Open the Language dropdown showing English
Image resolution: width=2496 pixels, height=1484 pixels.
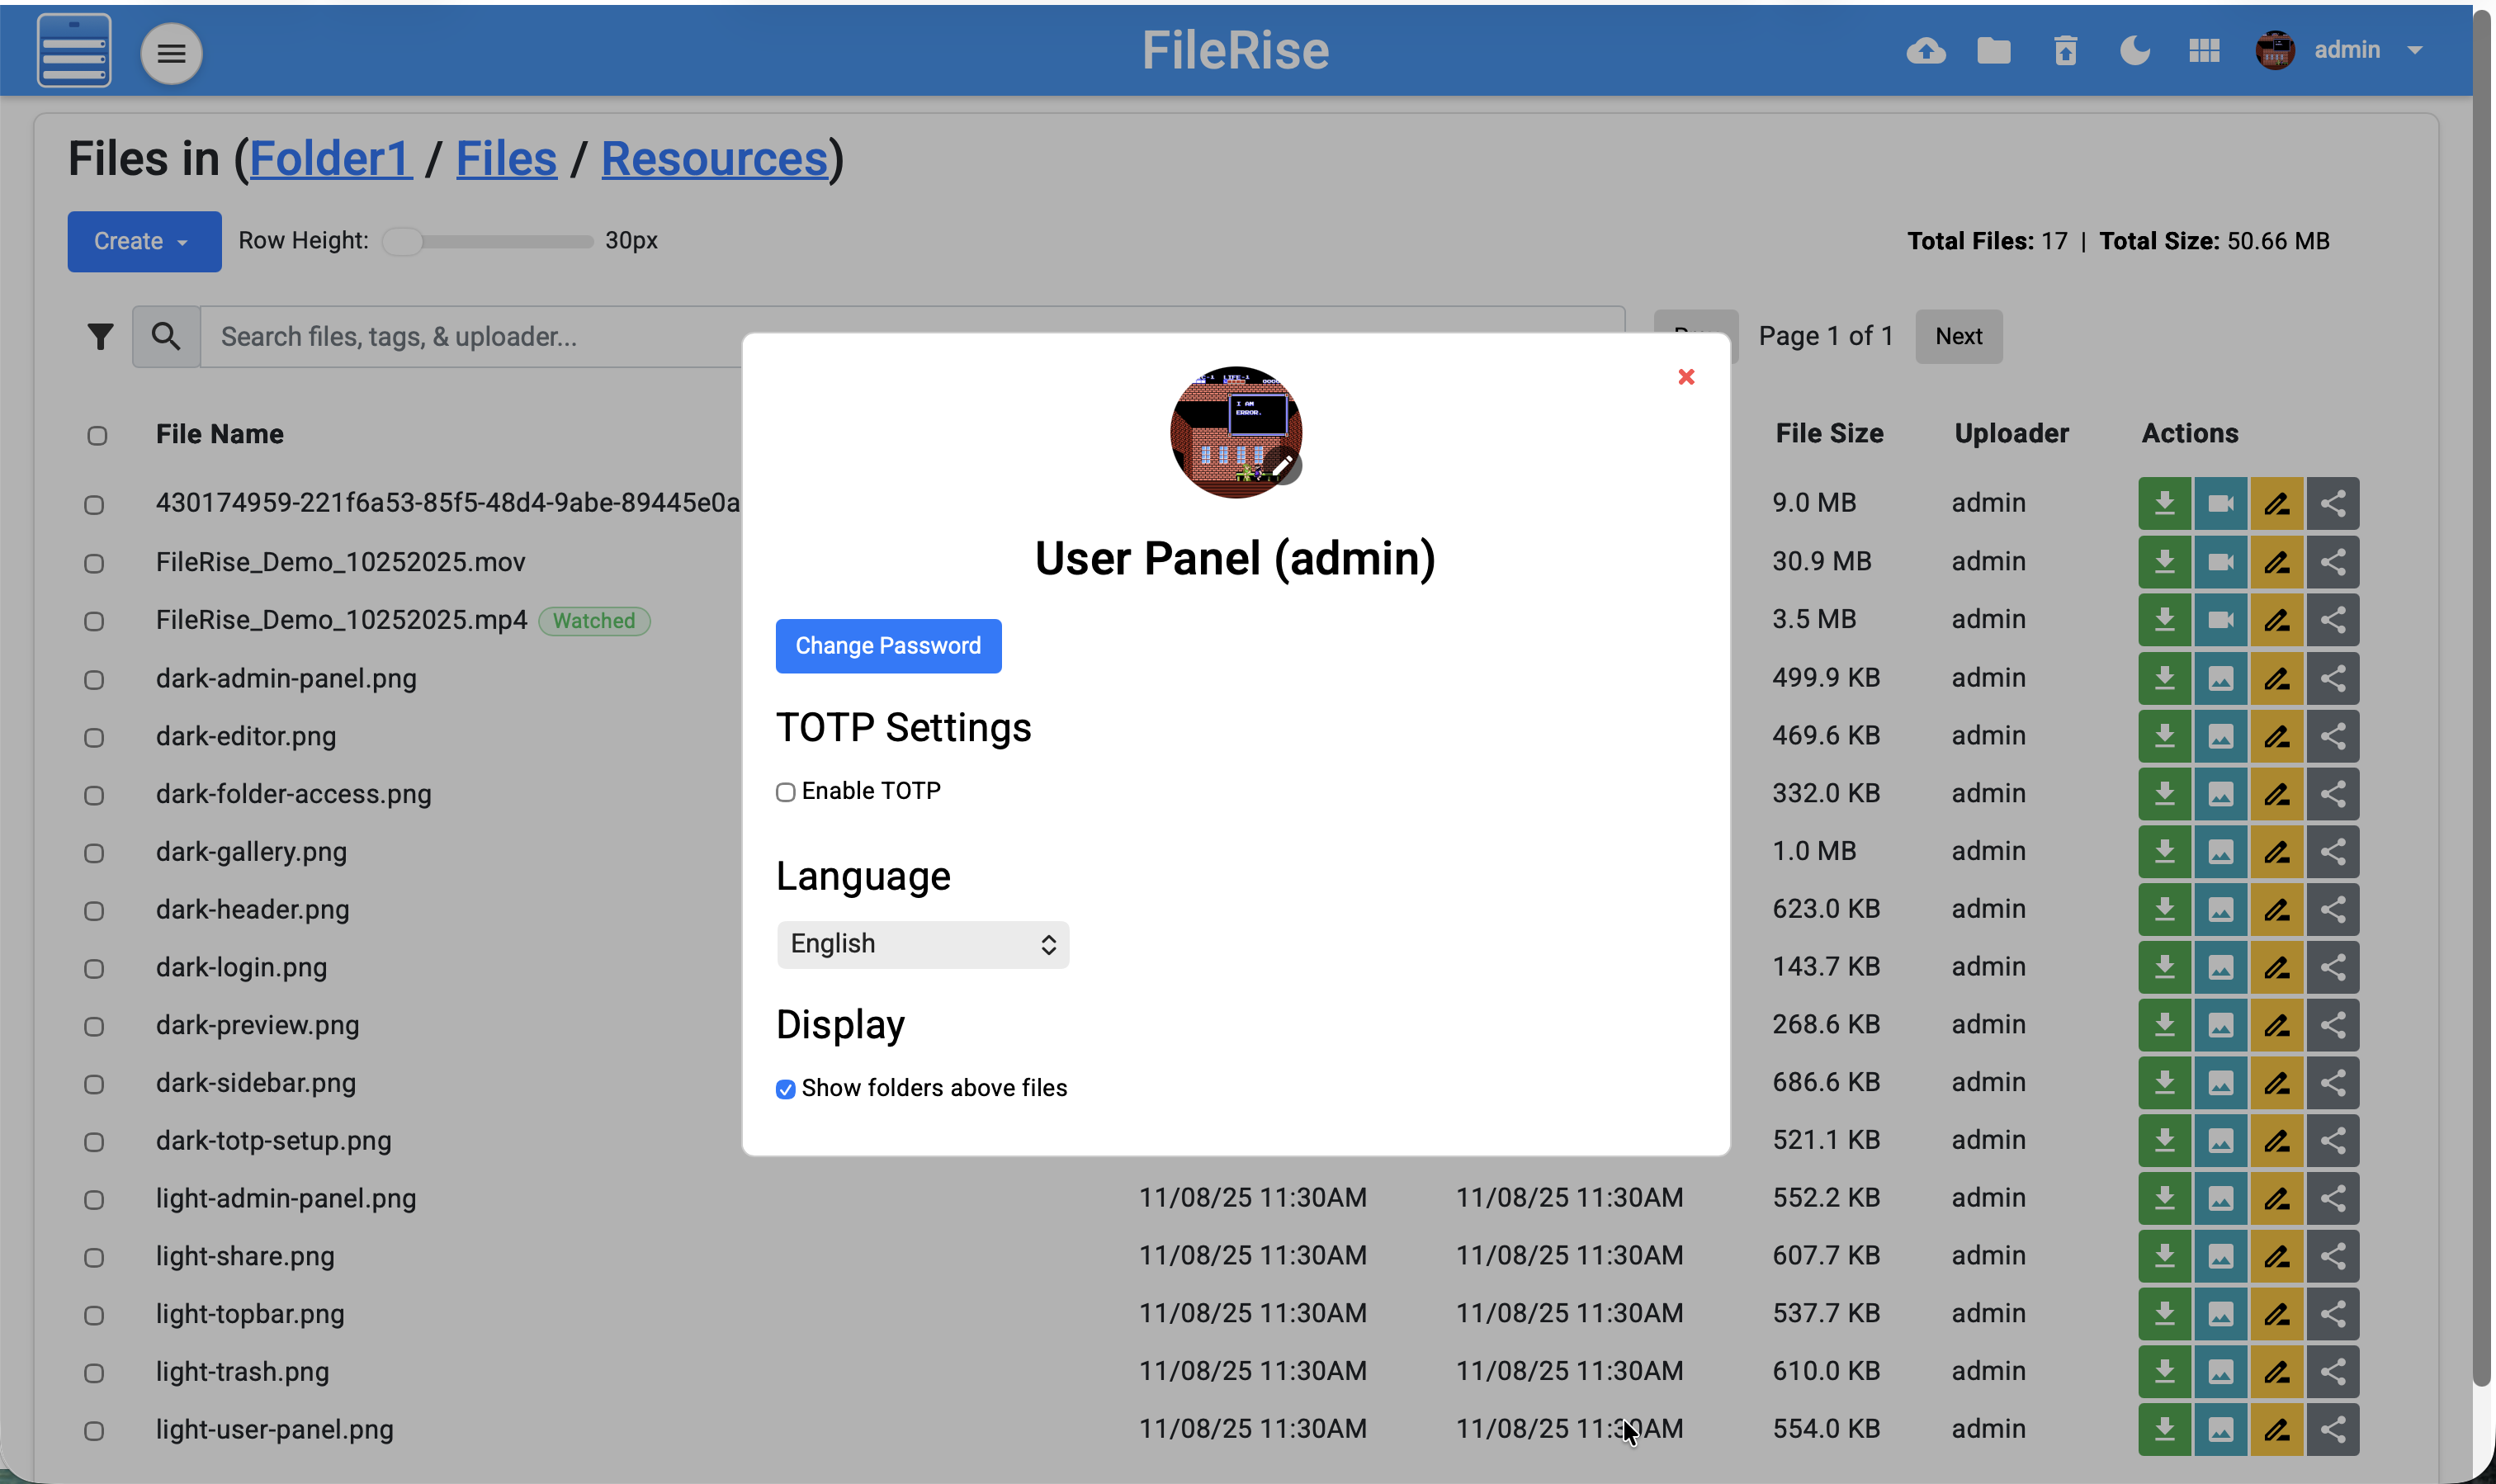(922, 945)
